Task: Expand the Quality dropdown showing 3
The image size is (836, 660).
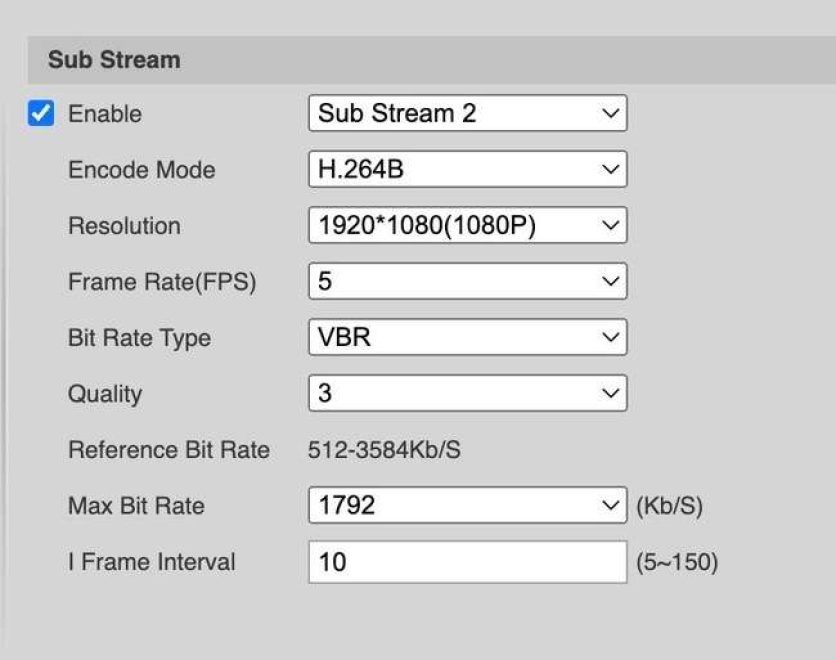Action: (x=467, y=394)
